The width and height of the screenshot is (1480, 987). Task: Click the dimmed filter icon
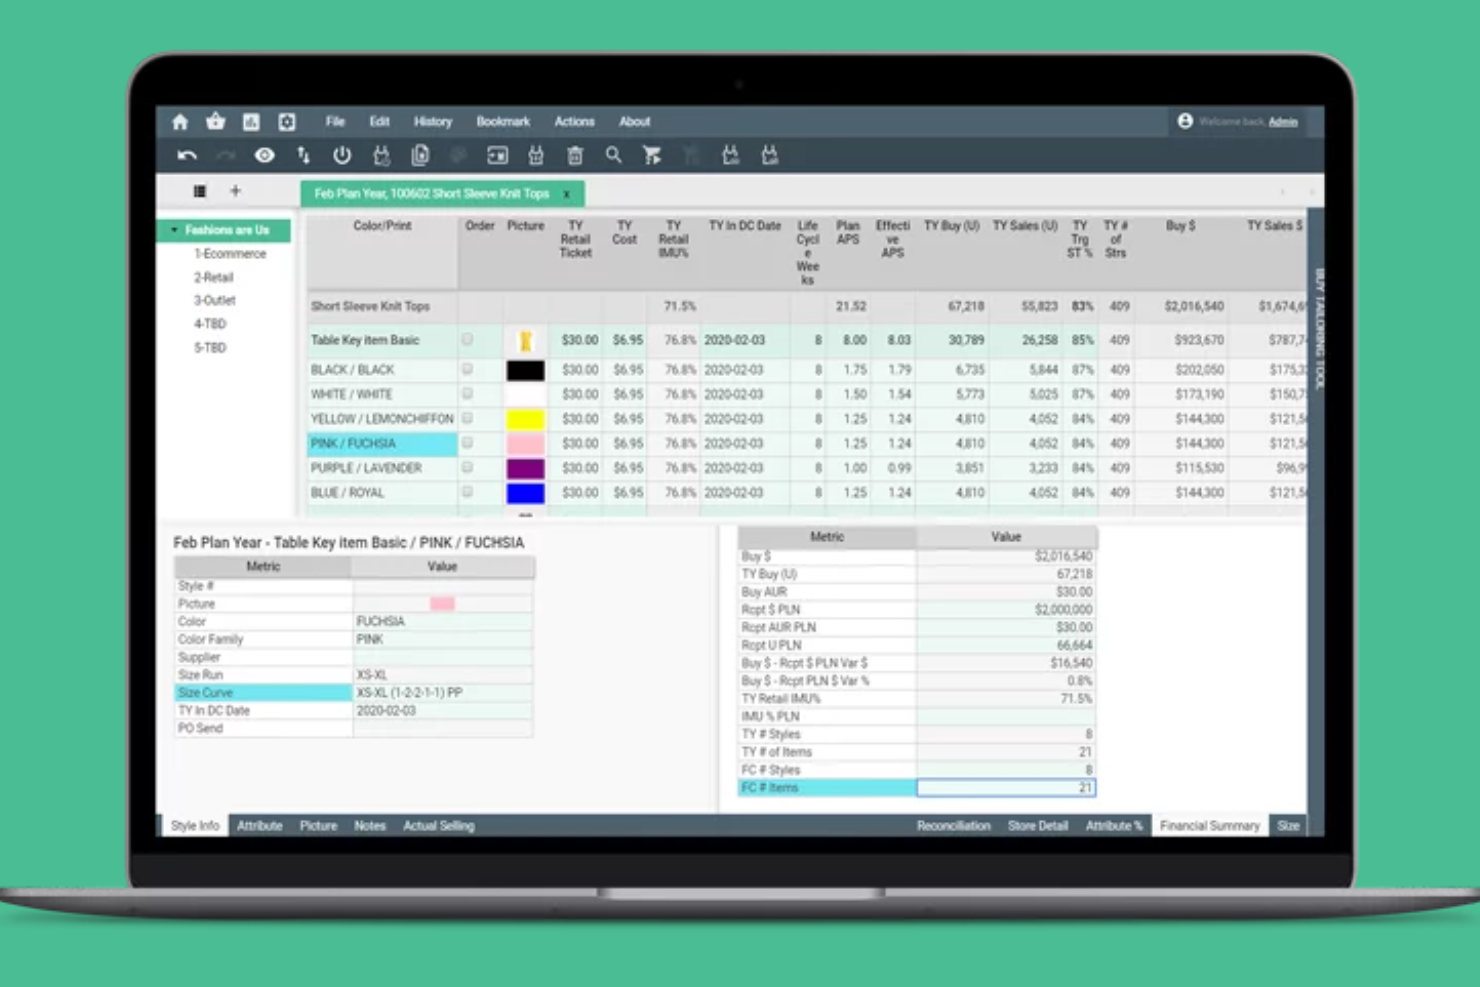click(x=691, y=155)
